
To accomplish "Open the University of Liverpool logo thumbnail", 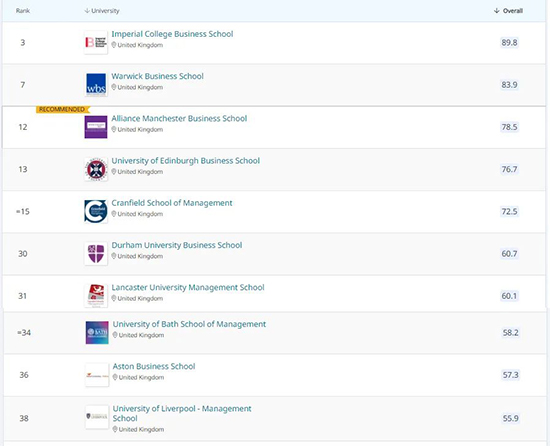I will 97,417.
